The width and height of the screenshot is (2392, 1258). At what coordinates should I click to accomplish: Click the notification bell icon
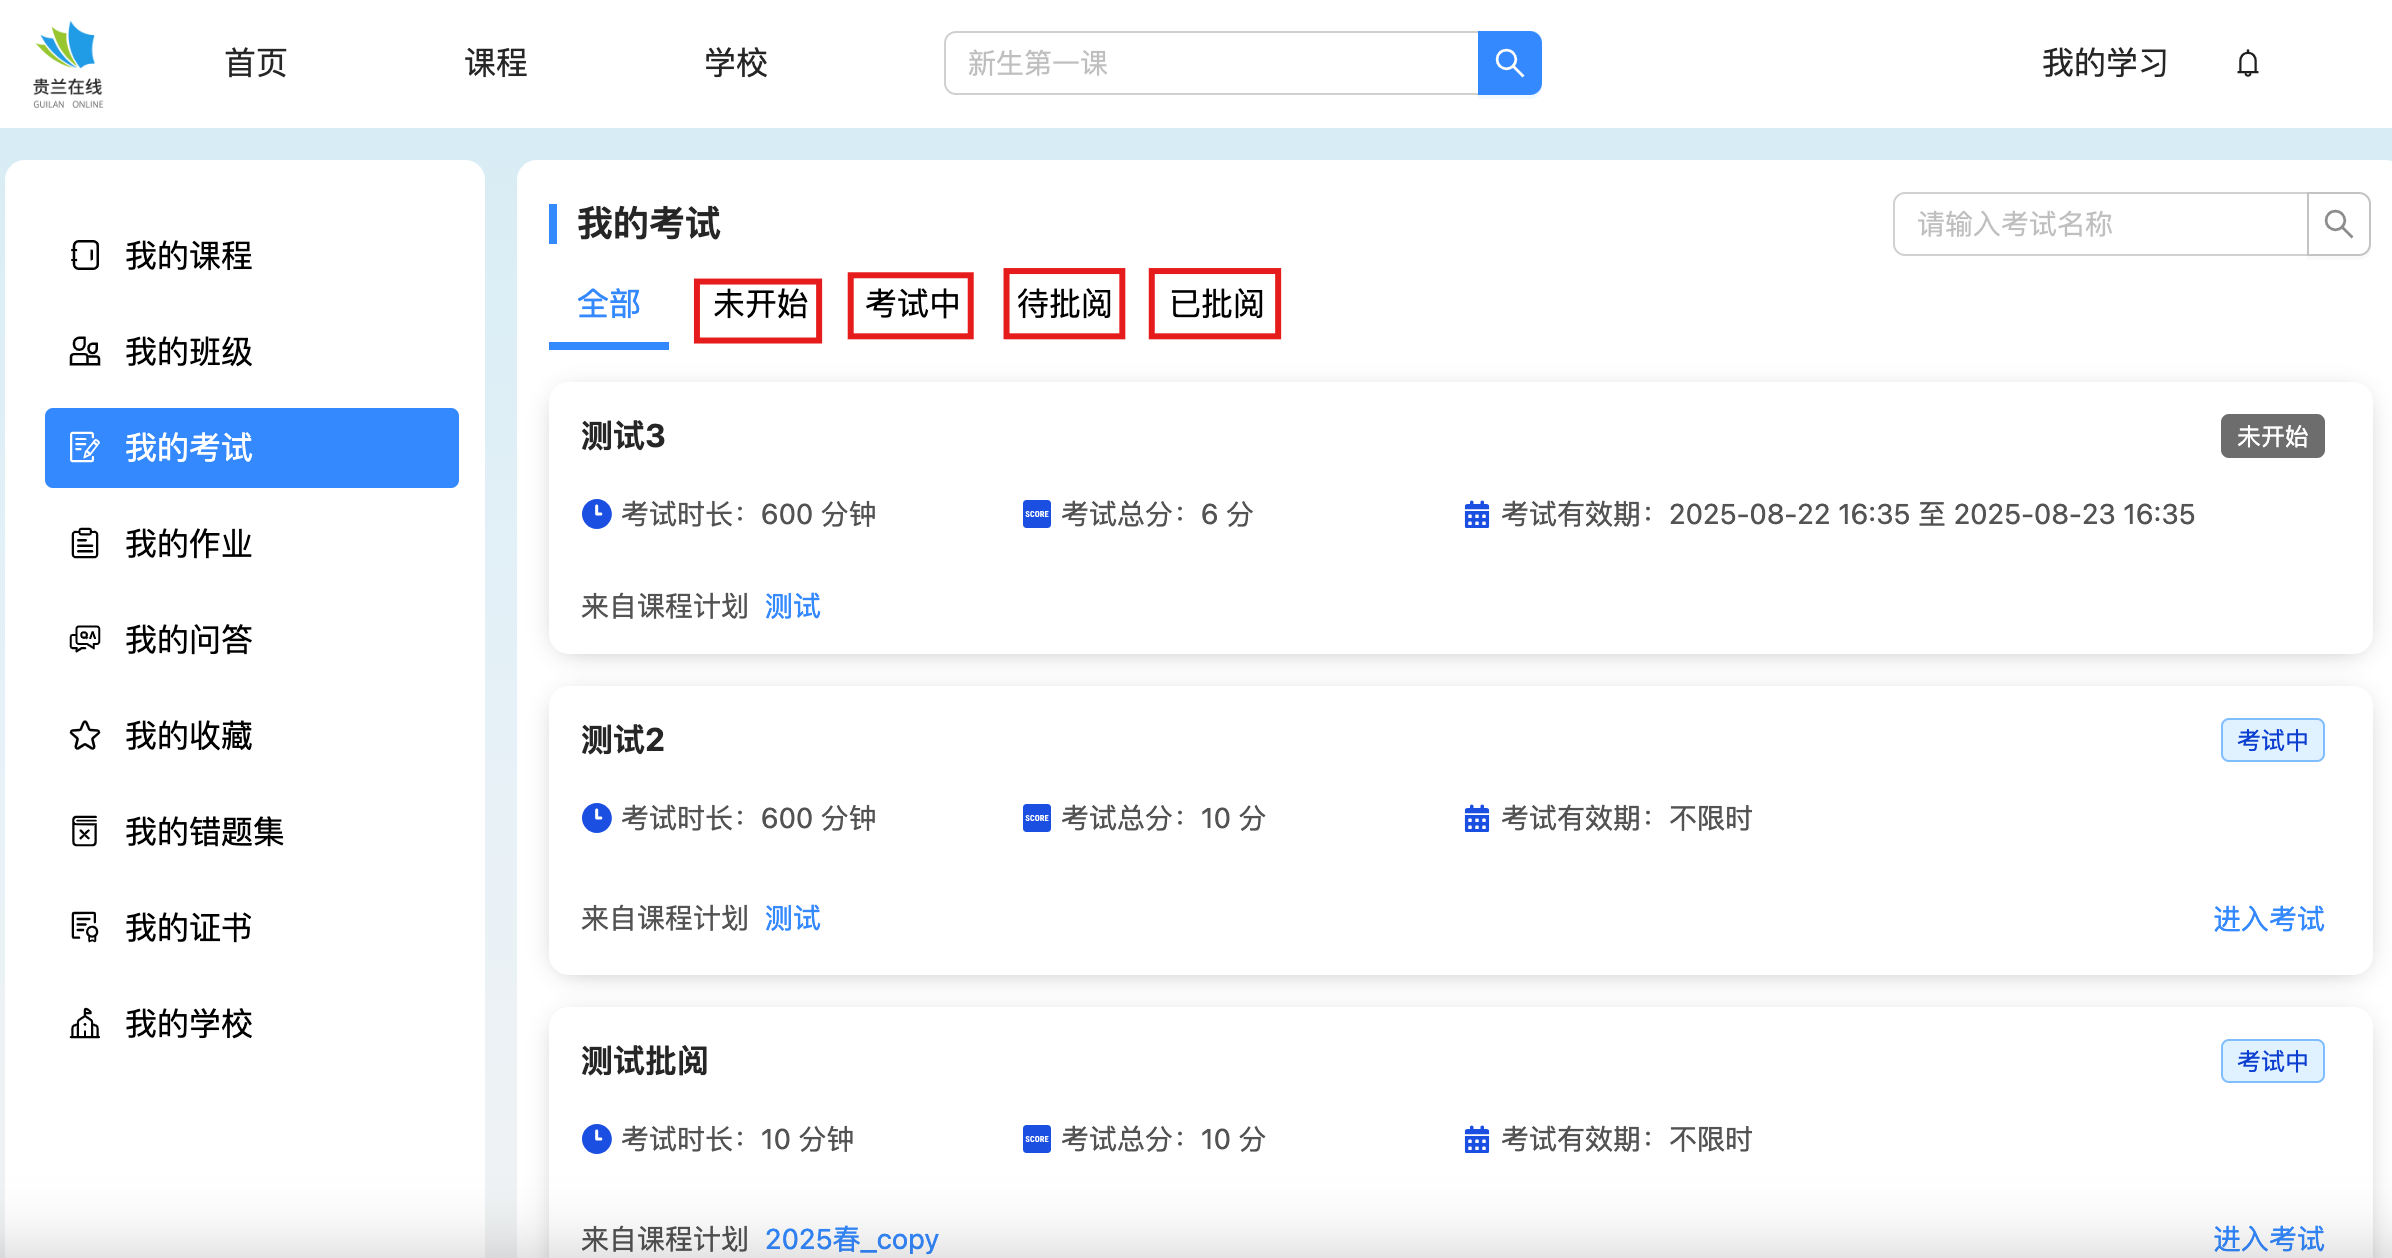2247,63
